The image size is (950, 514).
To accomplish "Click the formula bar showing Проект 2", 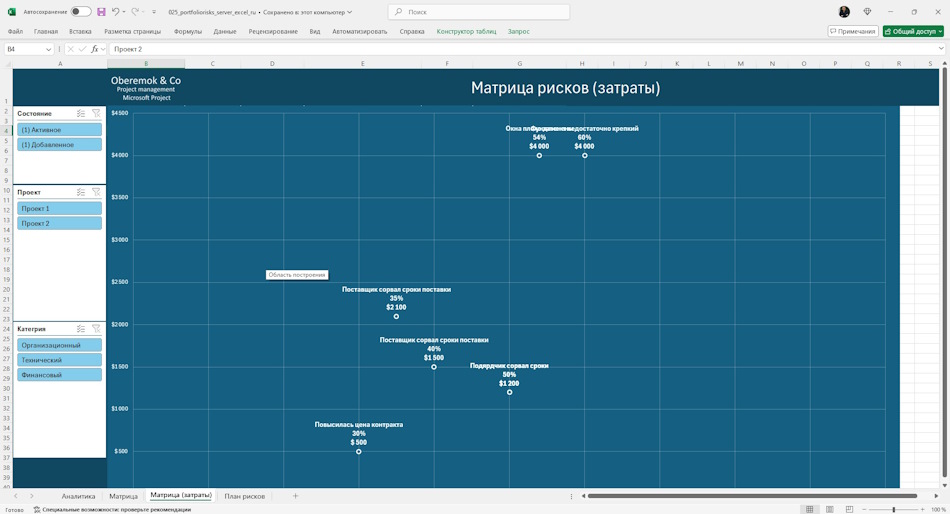I will [521, 49].
